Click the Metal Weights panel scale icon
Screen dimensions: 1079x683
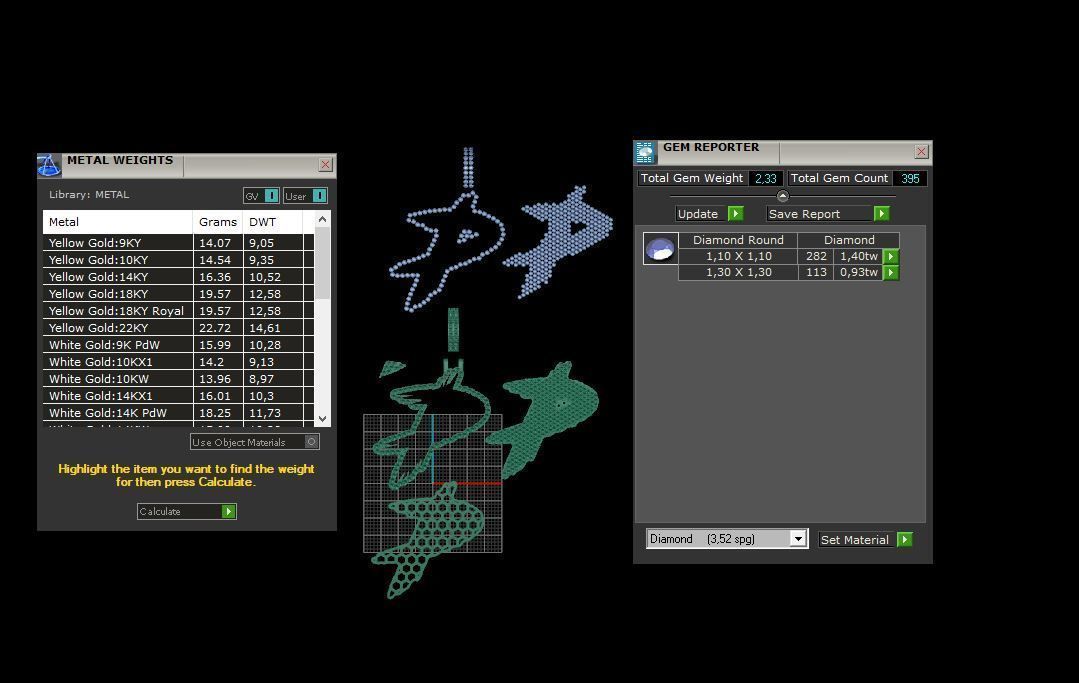coord(49,166)
